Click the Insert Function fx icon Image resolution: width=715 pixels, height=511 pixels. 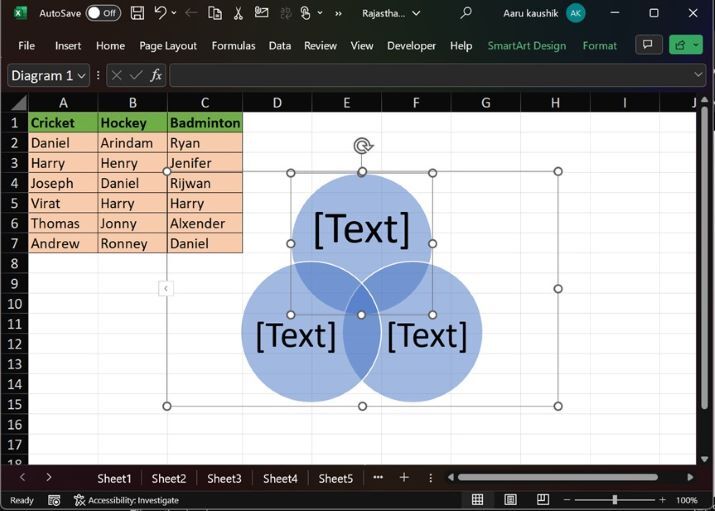156,75
